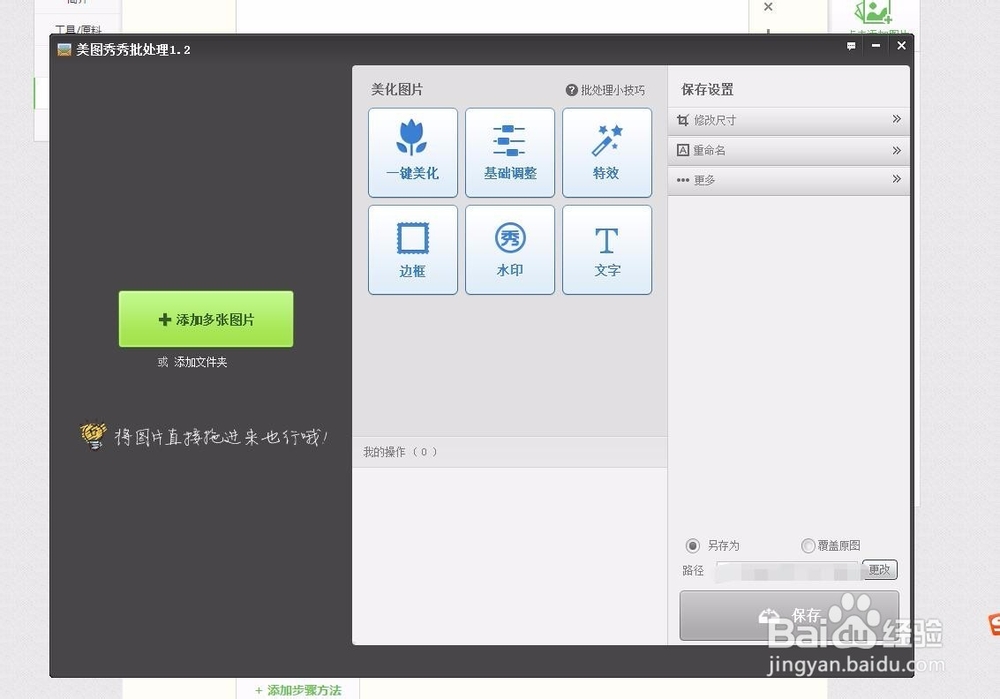Viewport: 1000px width, 699px height.
Task: Click the 添加多张图片 green button
Action: pyautogui.click(x=205, y=318)
